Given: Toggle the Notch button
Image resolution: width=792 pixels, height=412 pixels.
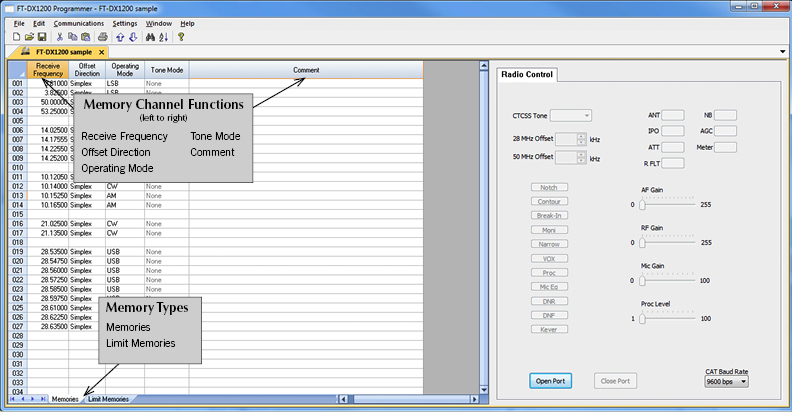Looking at the screenshot, I should point(549,187).
